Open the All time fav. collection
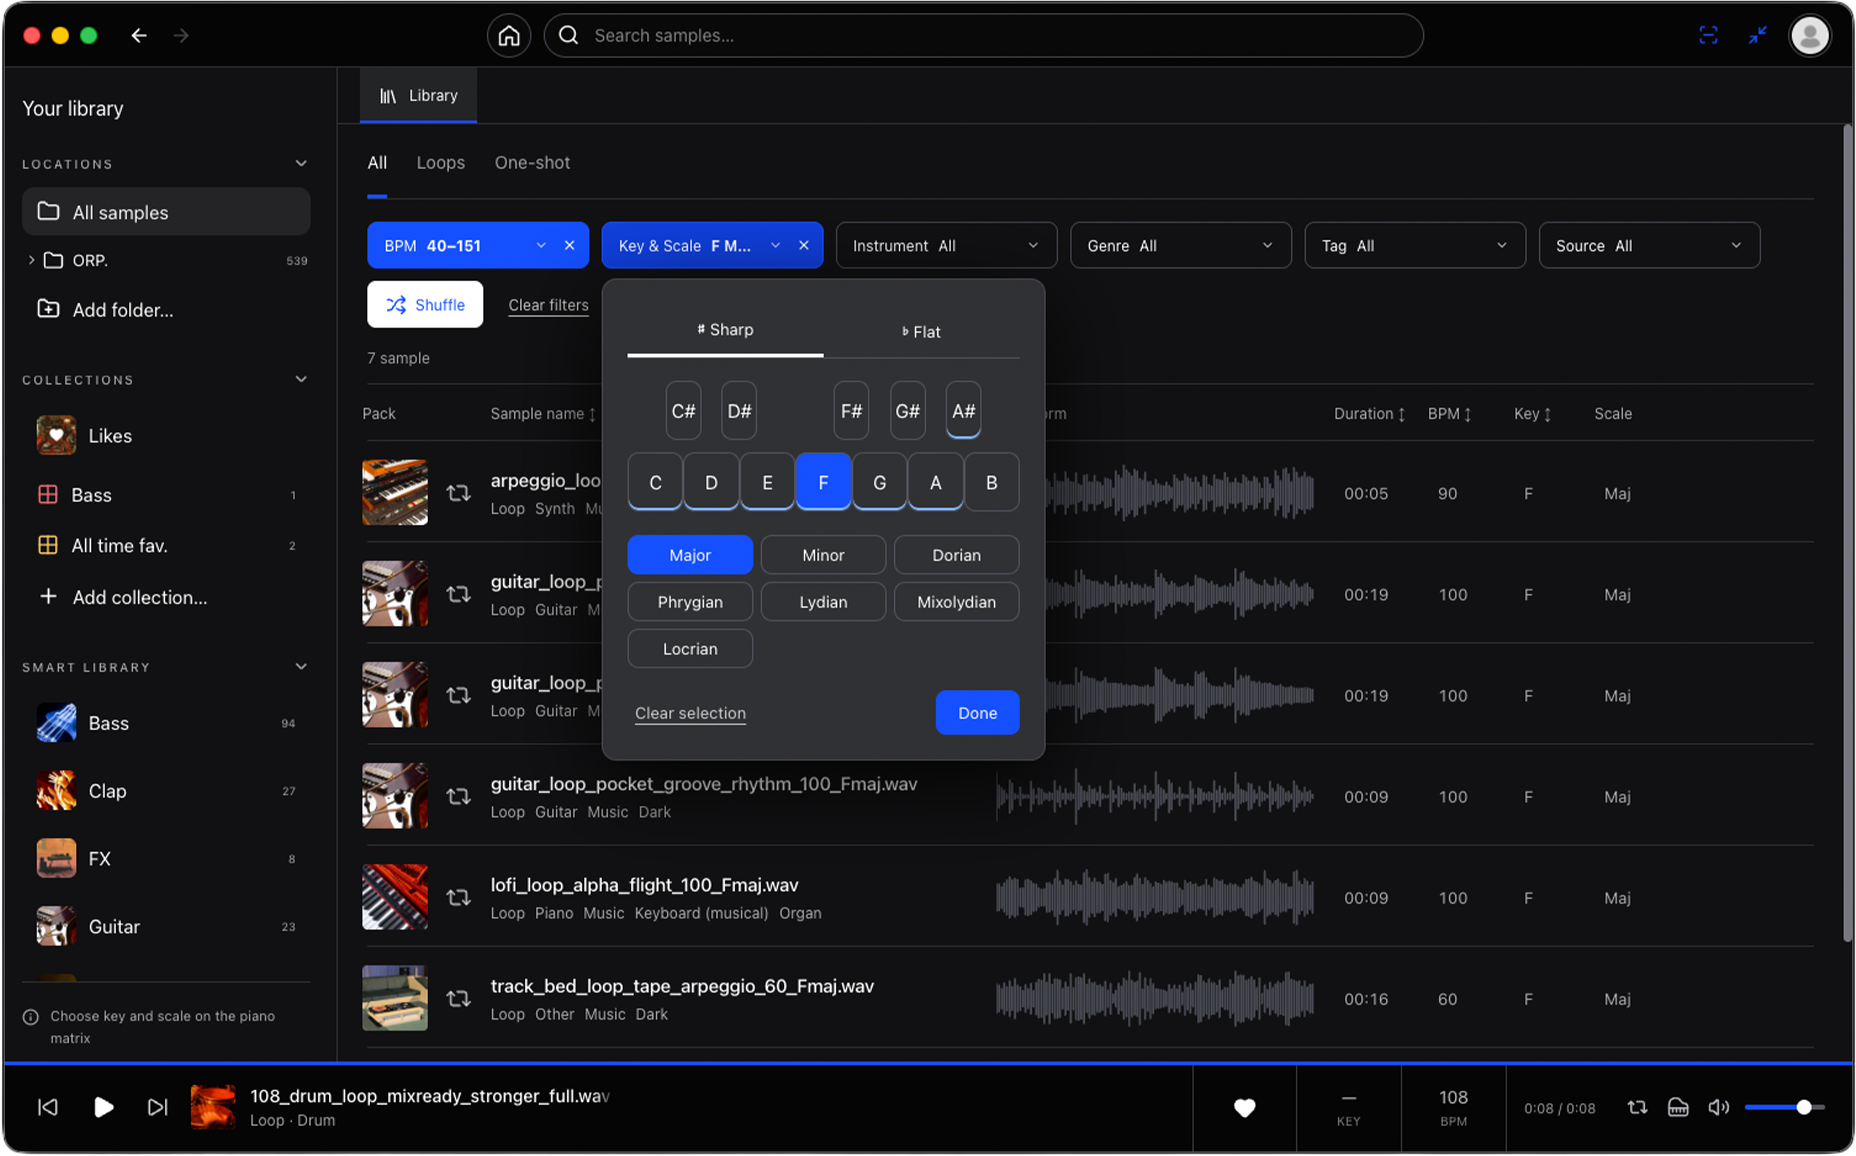The height and width of the screenshot is (1156, 1856). (x=166, y=546)
